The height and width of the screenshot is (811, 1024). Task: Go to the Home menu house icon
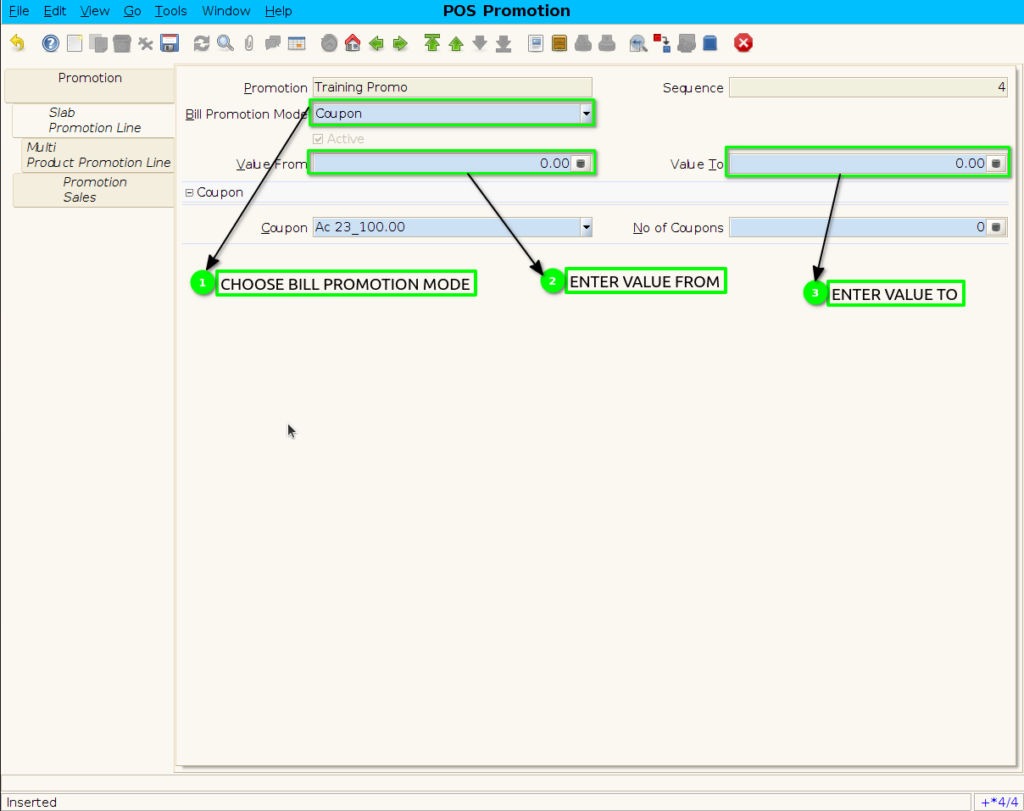click(353, 43)
